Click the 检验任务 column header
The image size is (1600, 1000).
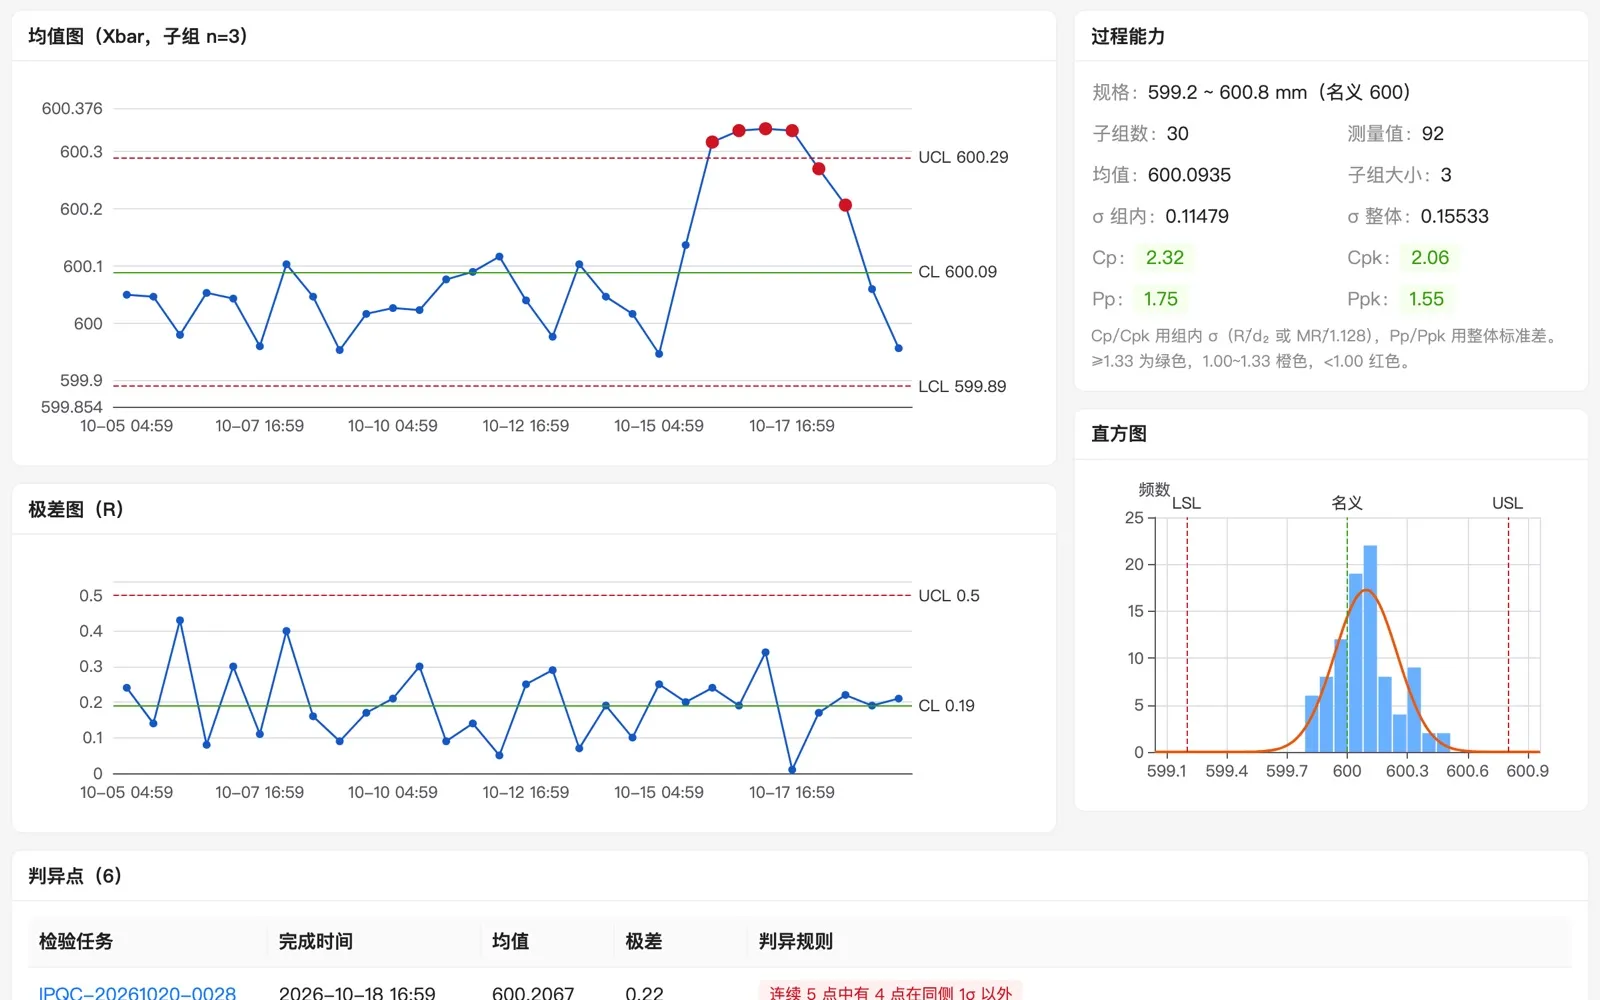click(x=76, y=941)
